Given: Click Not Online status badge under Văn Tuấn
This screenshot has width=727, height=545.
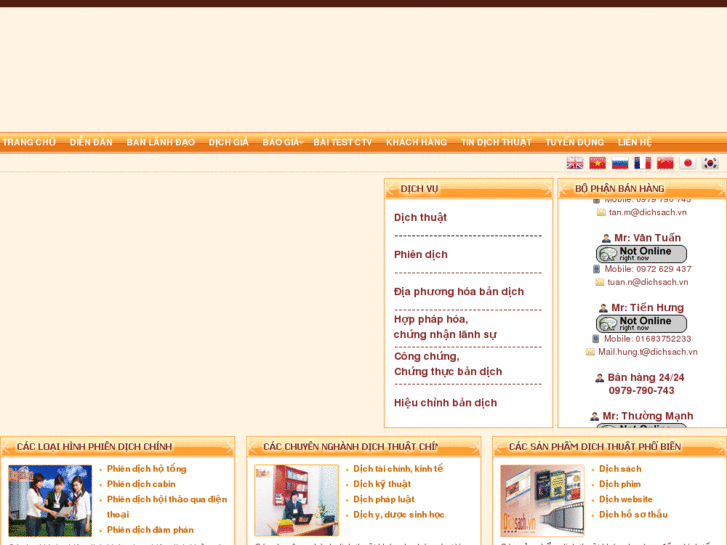Looking at the screenshot, I should pos(641,254).
